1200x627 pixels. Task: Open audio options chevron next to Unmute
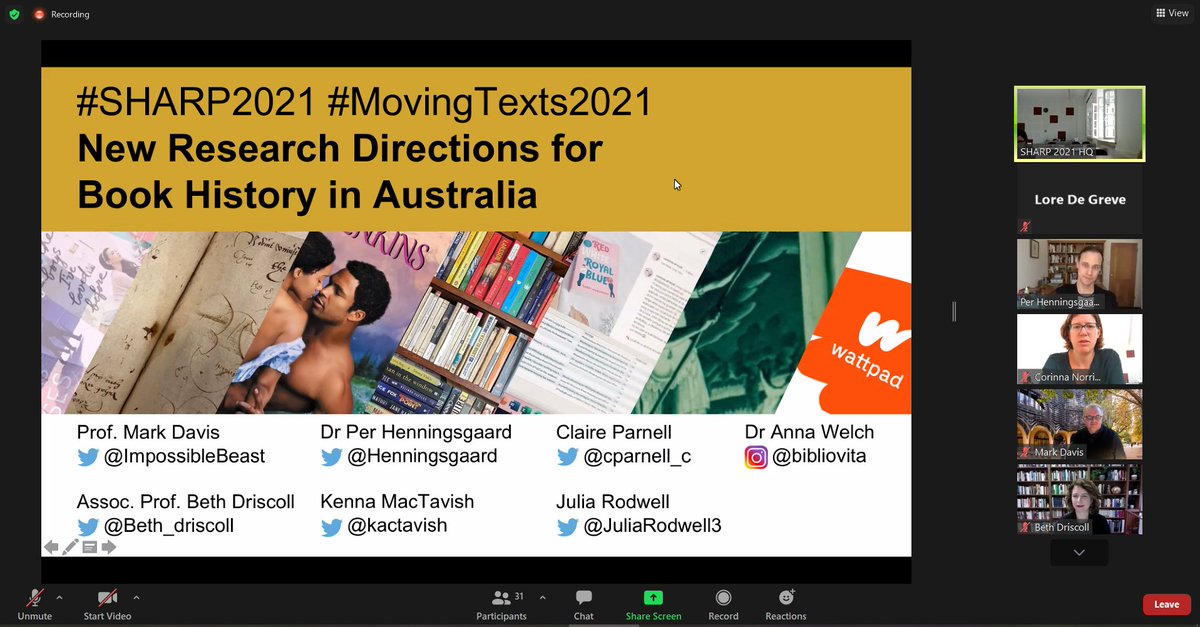[57, 597]
